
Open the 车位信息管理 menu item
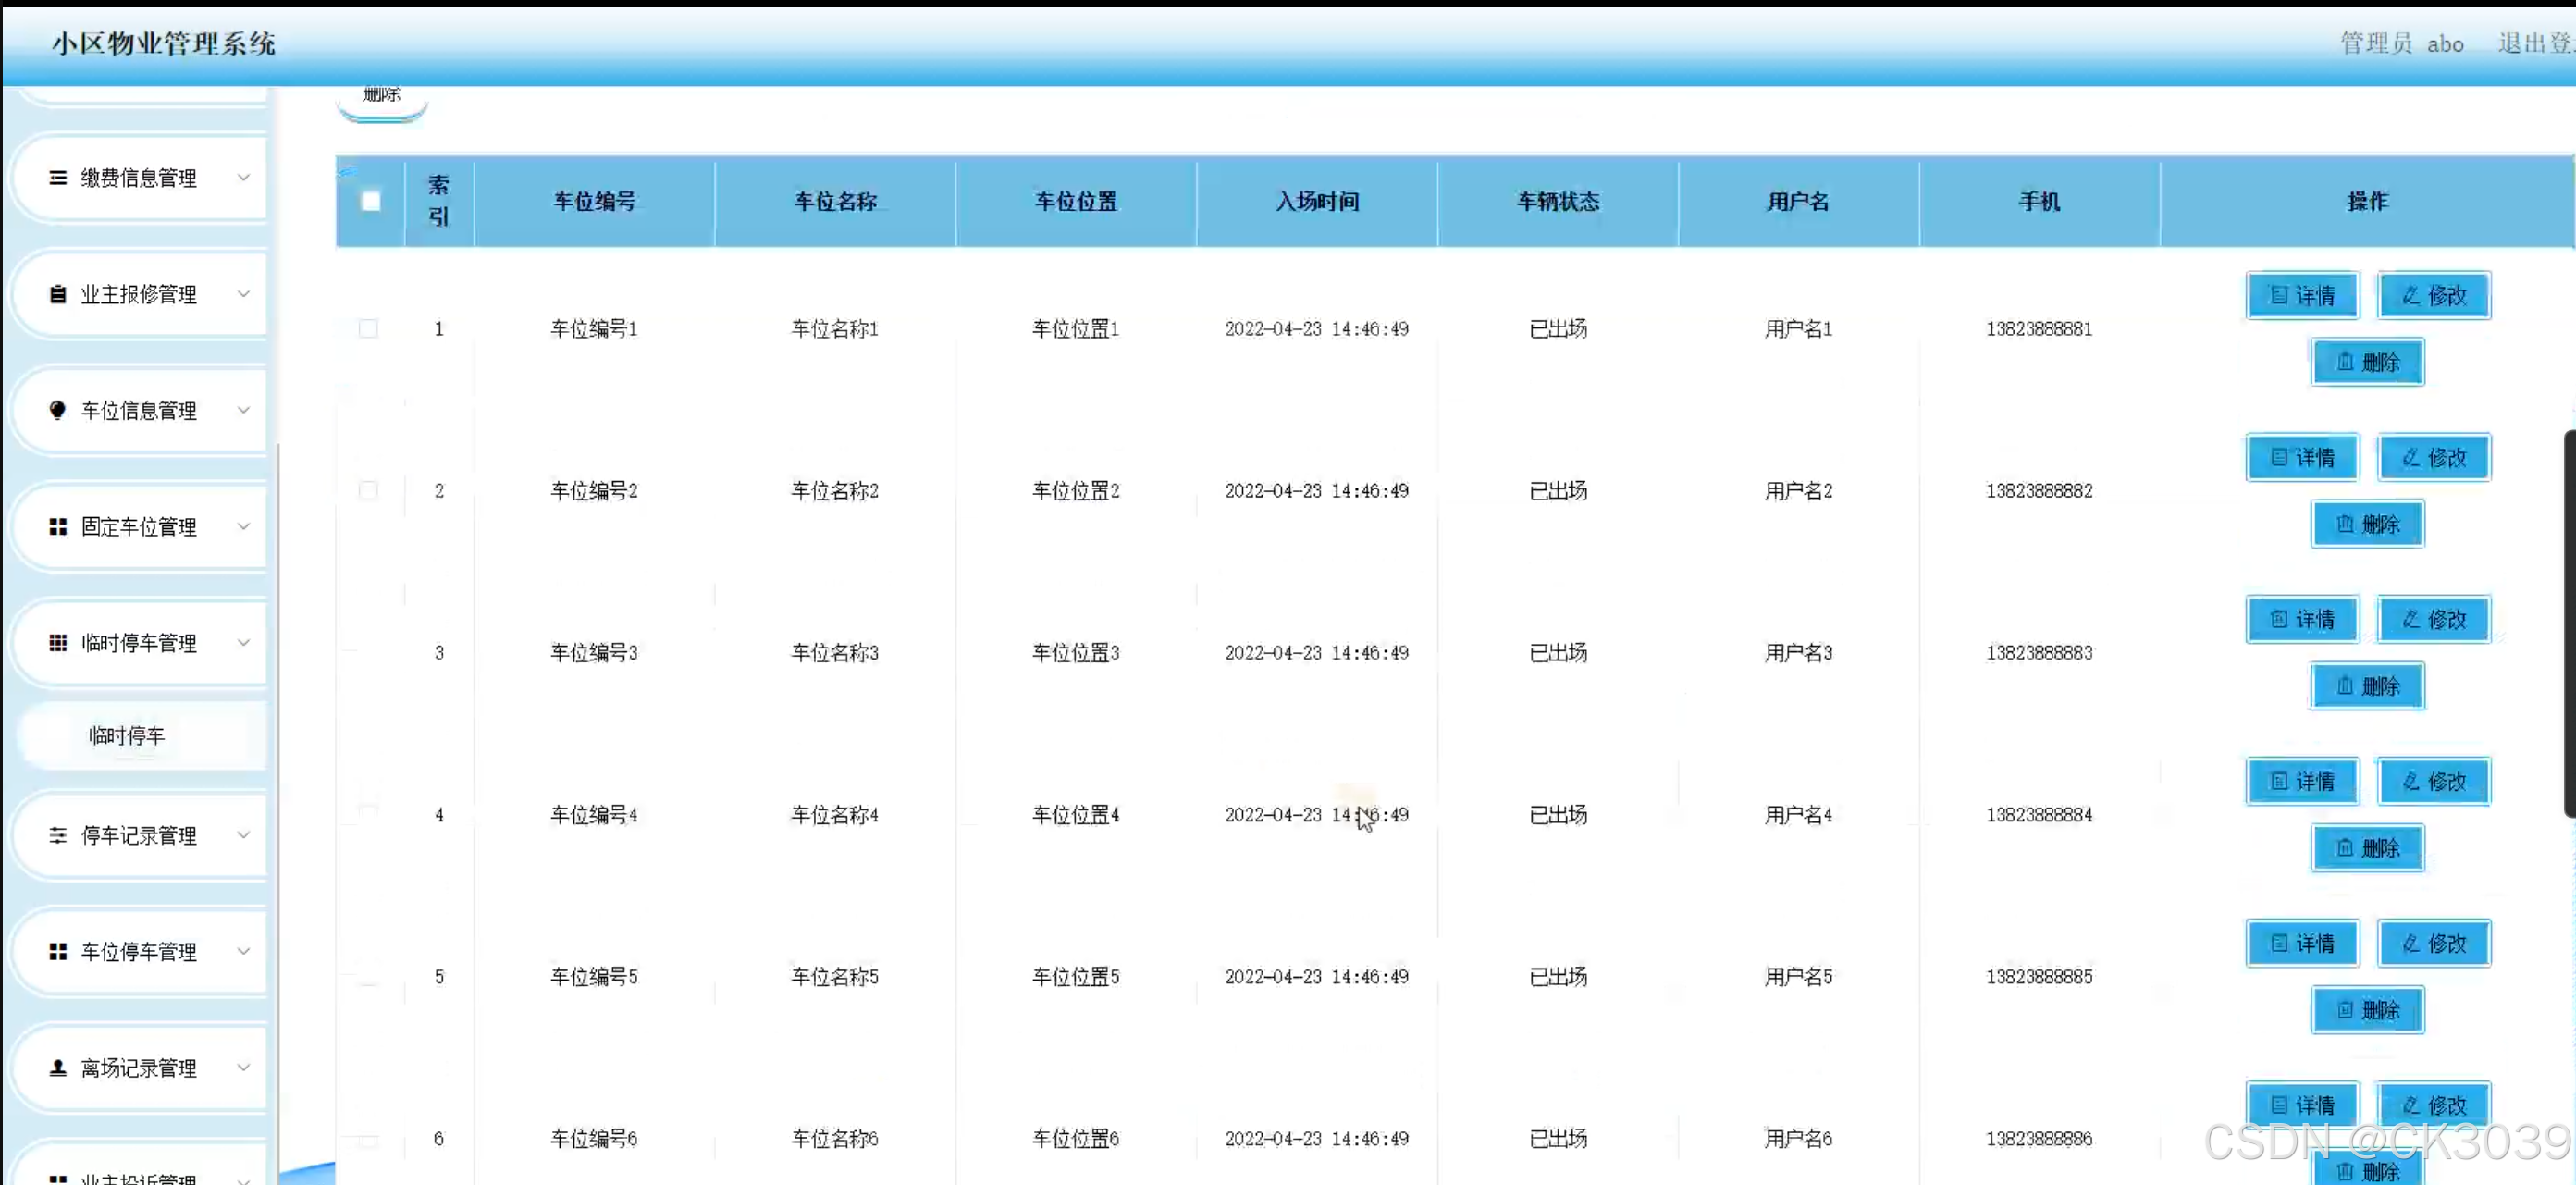pos(139,410)
